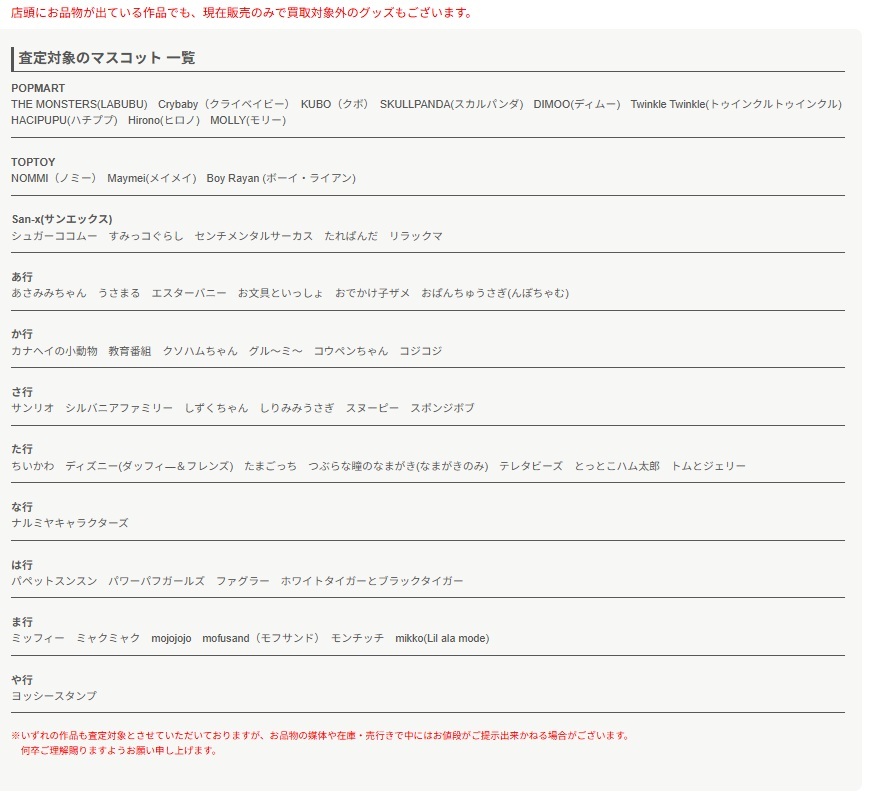Click Hirono(ヒロノ) entry
The height and width of the screenshot is (792, 870).
tap(164, 120)
